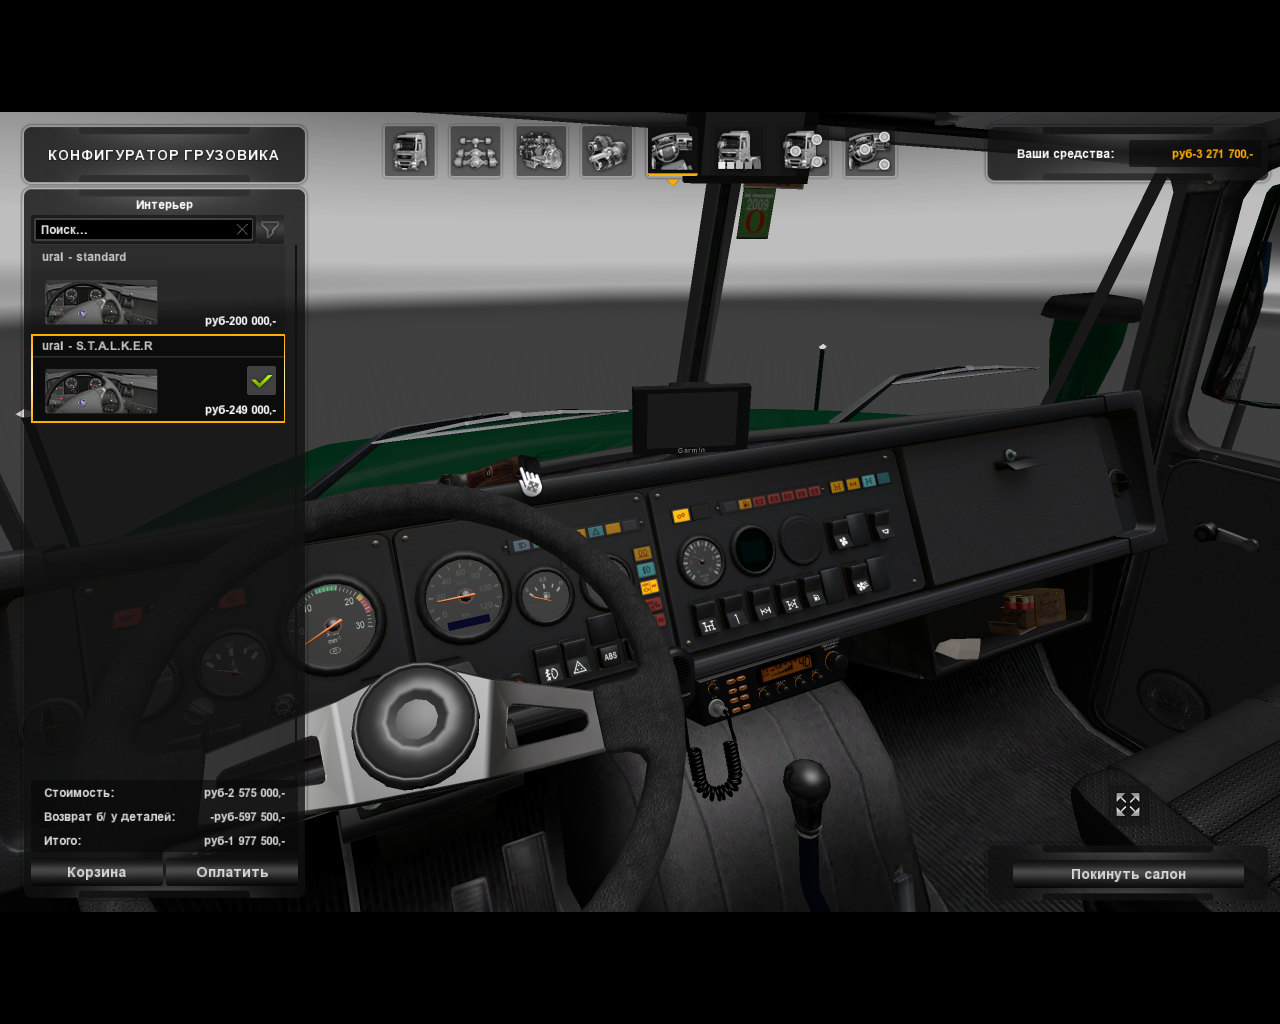Click the руб-249 000,- price
The height and width of the screenshot is (1024, 1280).
tap(240, 410)
